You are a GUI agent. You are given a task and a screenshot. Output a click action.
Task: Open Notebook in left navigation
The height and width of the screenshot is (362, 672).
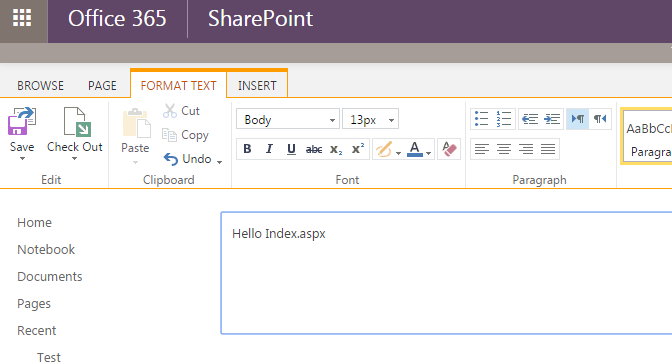(46, 249)
